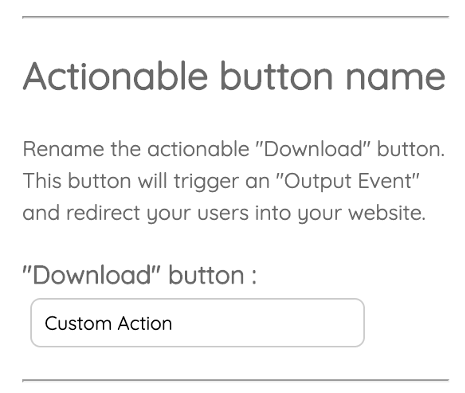Screen dimensions: 465x393
Task: Click the bottom horizontal divider line
Action: 235,380
